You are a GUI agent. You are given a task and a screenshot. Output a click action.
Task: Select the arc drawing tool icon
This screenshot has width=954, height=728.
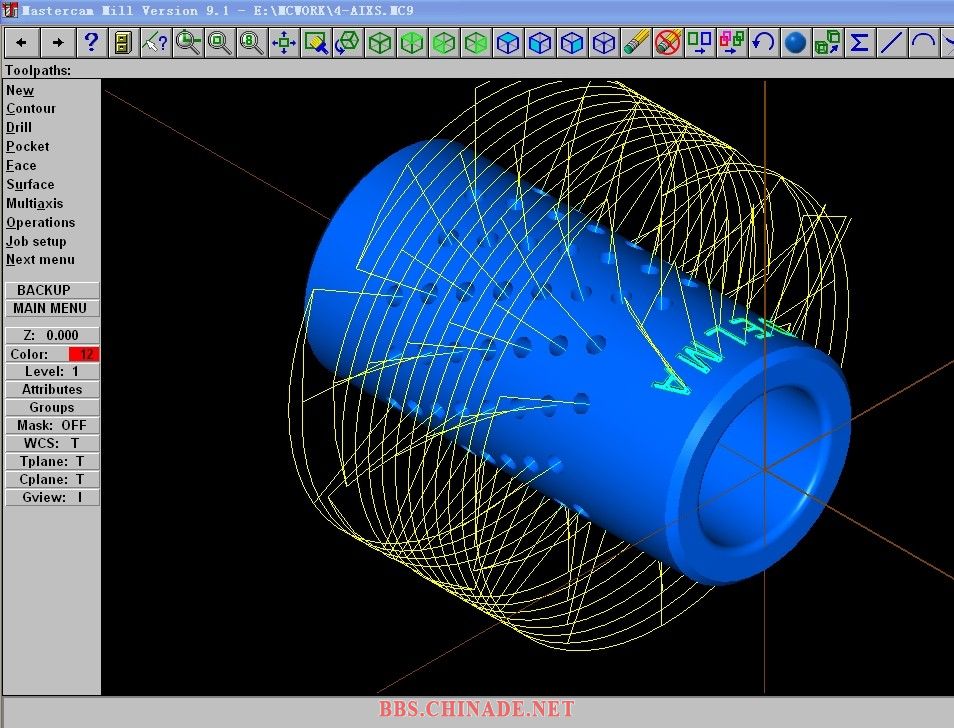point(923,42)
